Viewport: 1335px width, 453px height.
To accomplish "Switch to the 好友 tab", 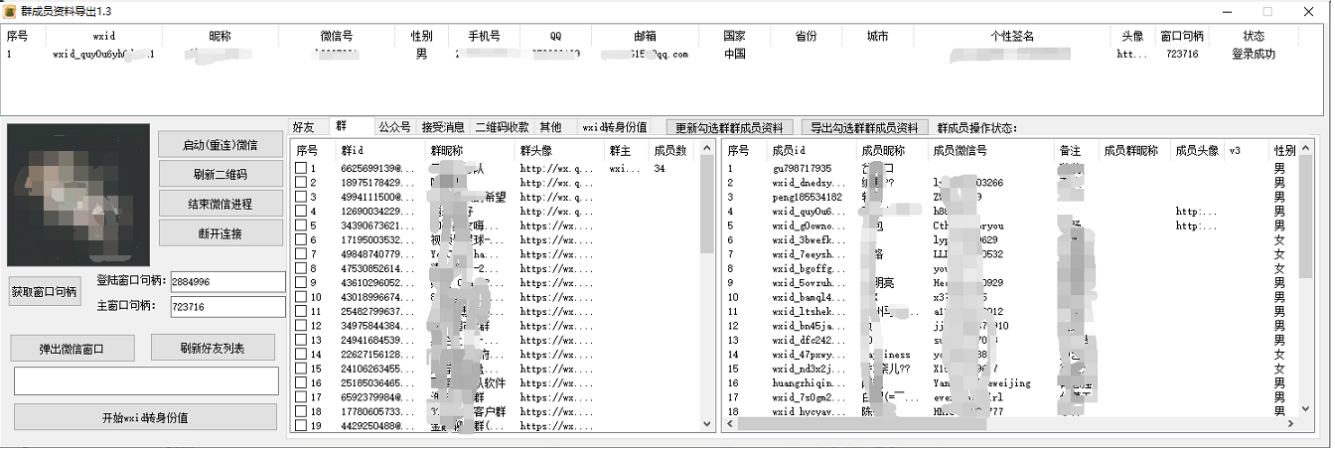I will (x=303, y=127).
